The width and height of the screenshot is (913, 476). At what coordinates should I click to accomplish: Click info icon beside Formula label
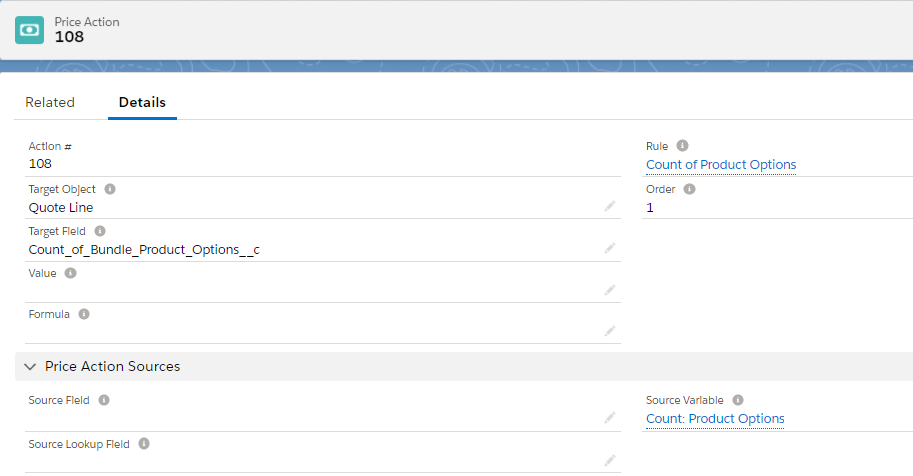pos(84,314)
